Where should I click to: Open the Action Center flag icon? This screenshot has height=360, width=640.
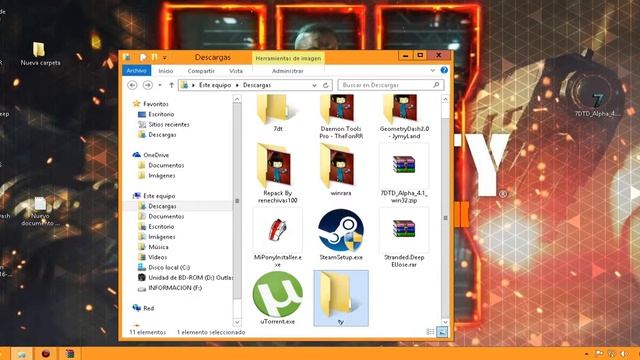tap(599, 353)
